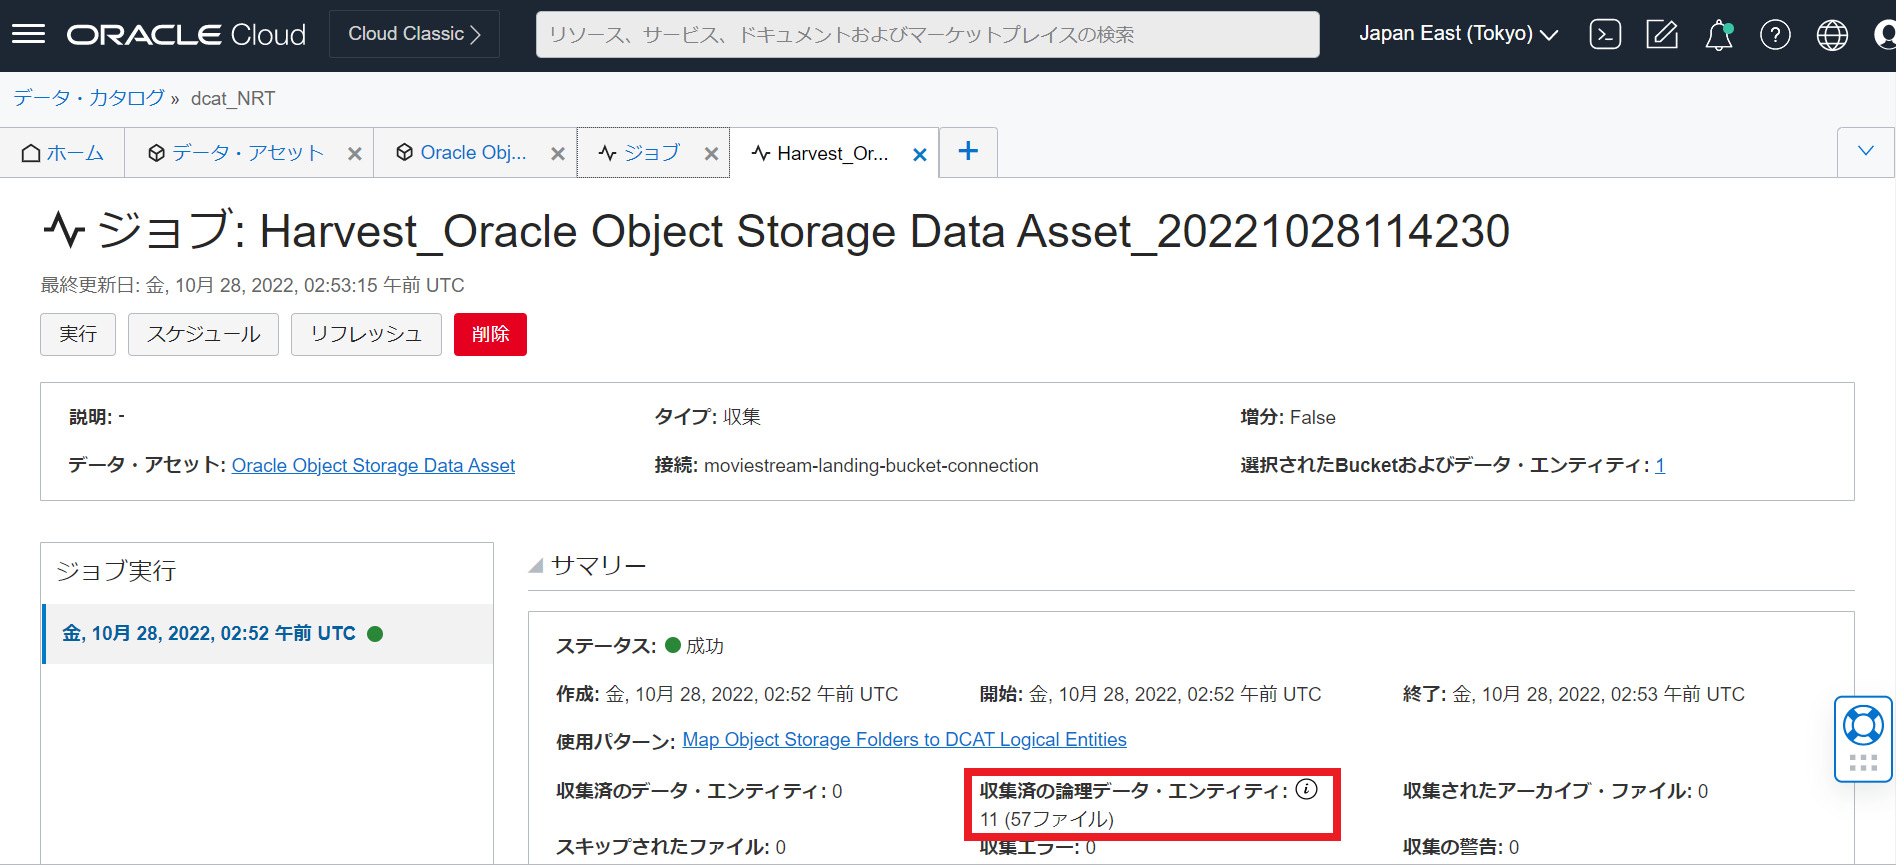1896x865 pixels.
Task: Open Oracle Object Storage Data Asset link
Action: point(373,465)
